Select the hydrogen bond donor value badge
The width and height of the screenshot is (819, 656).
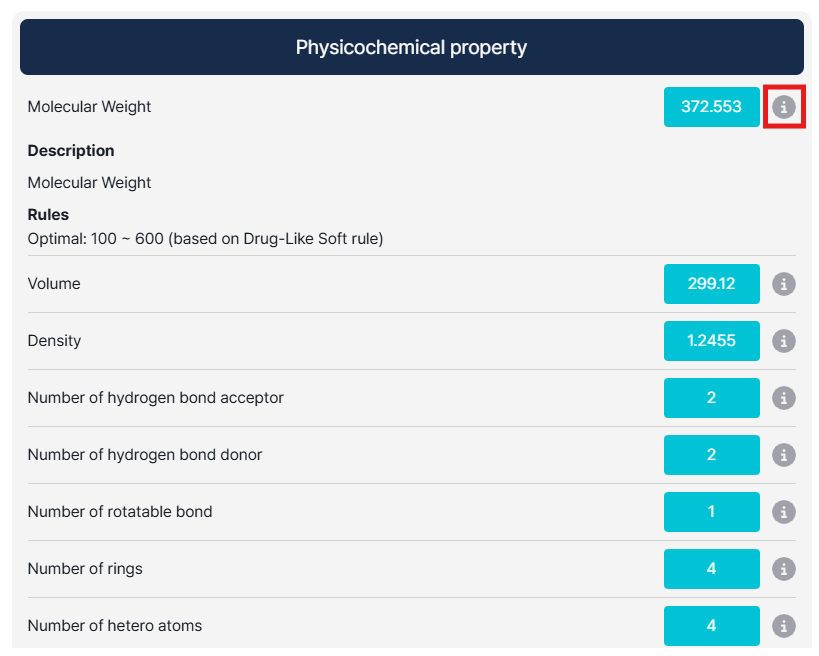pos(711,455)
